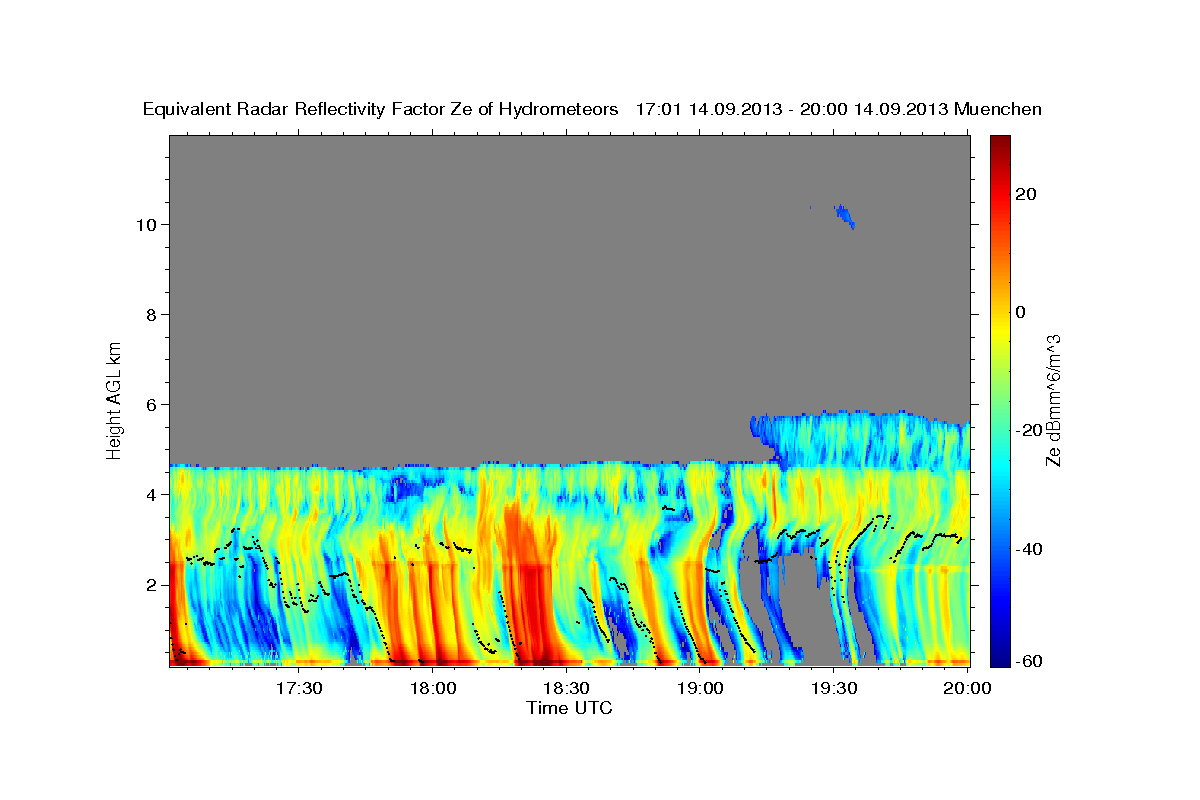Click the plot title 'Equivalent Radar Reflectivity Factor Ze of Hydrometeors'
This screenshot has height=800, width=1200.
coord(381,109)
